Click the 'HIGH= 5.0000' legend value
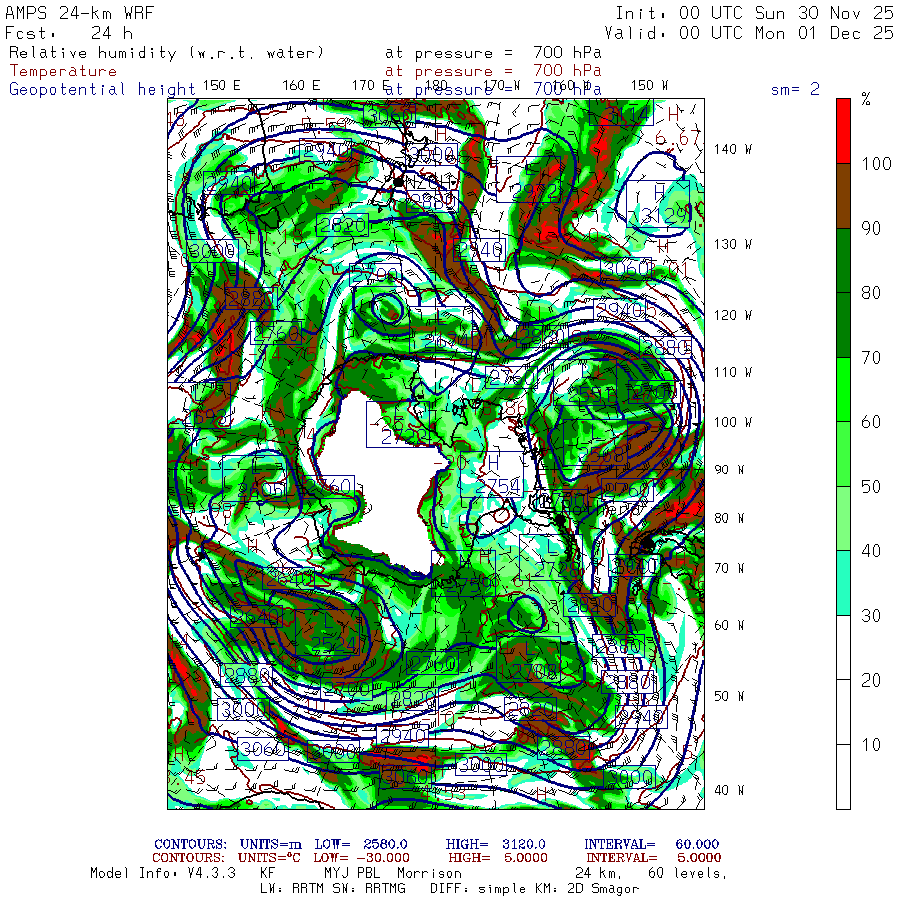The image size is (900, 900). pos(498,858)
